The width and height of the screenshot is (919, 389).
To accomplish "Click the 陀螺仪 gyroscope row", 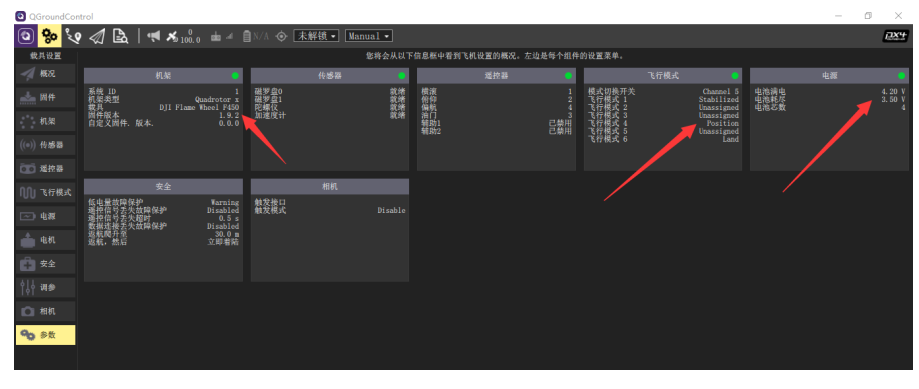I will click(330, 108).
